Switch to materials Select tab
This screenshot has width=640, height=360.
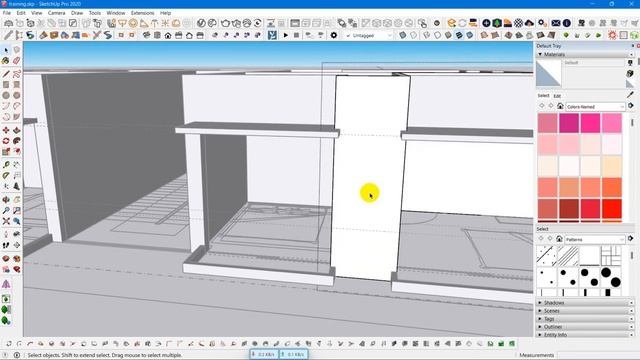click(x=543, y=96)
